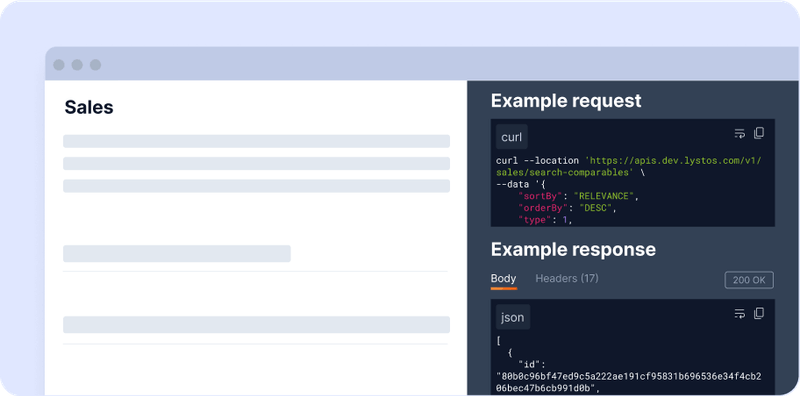Click the first window control dot
The width and height of the screenshot is (800, 396).
point(59,65)
